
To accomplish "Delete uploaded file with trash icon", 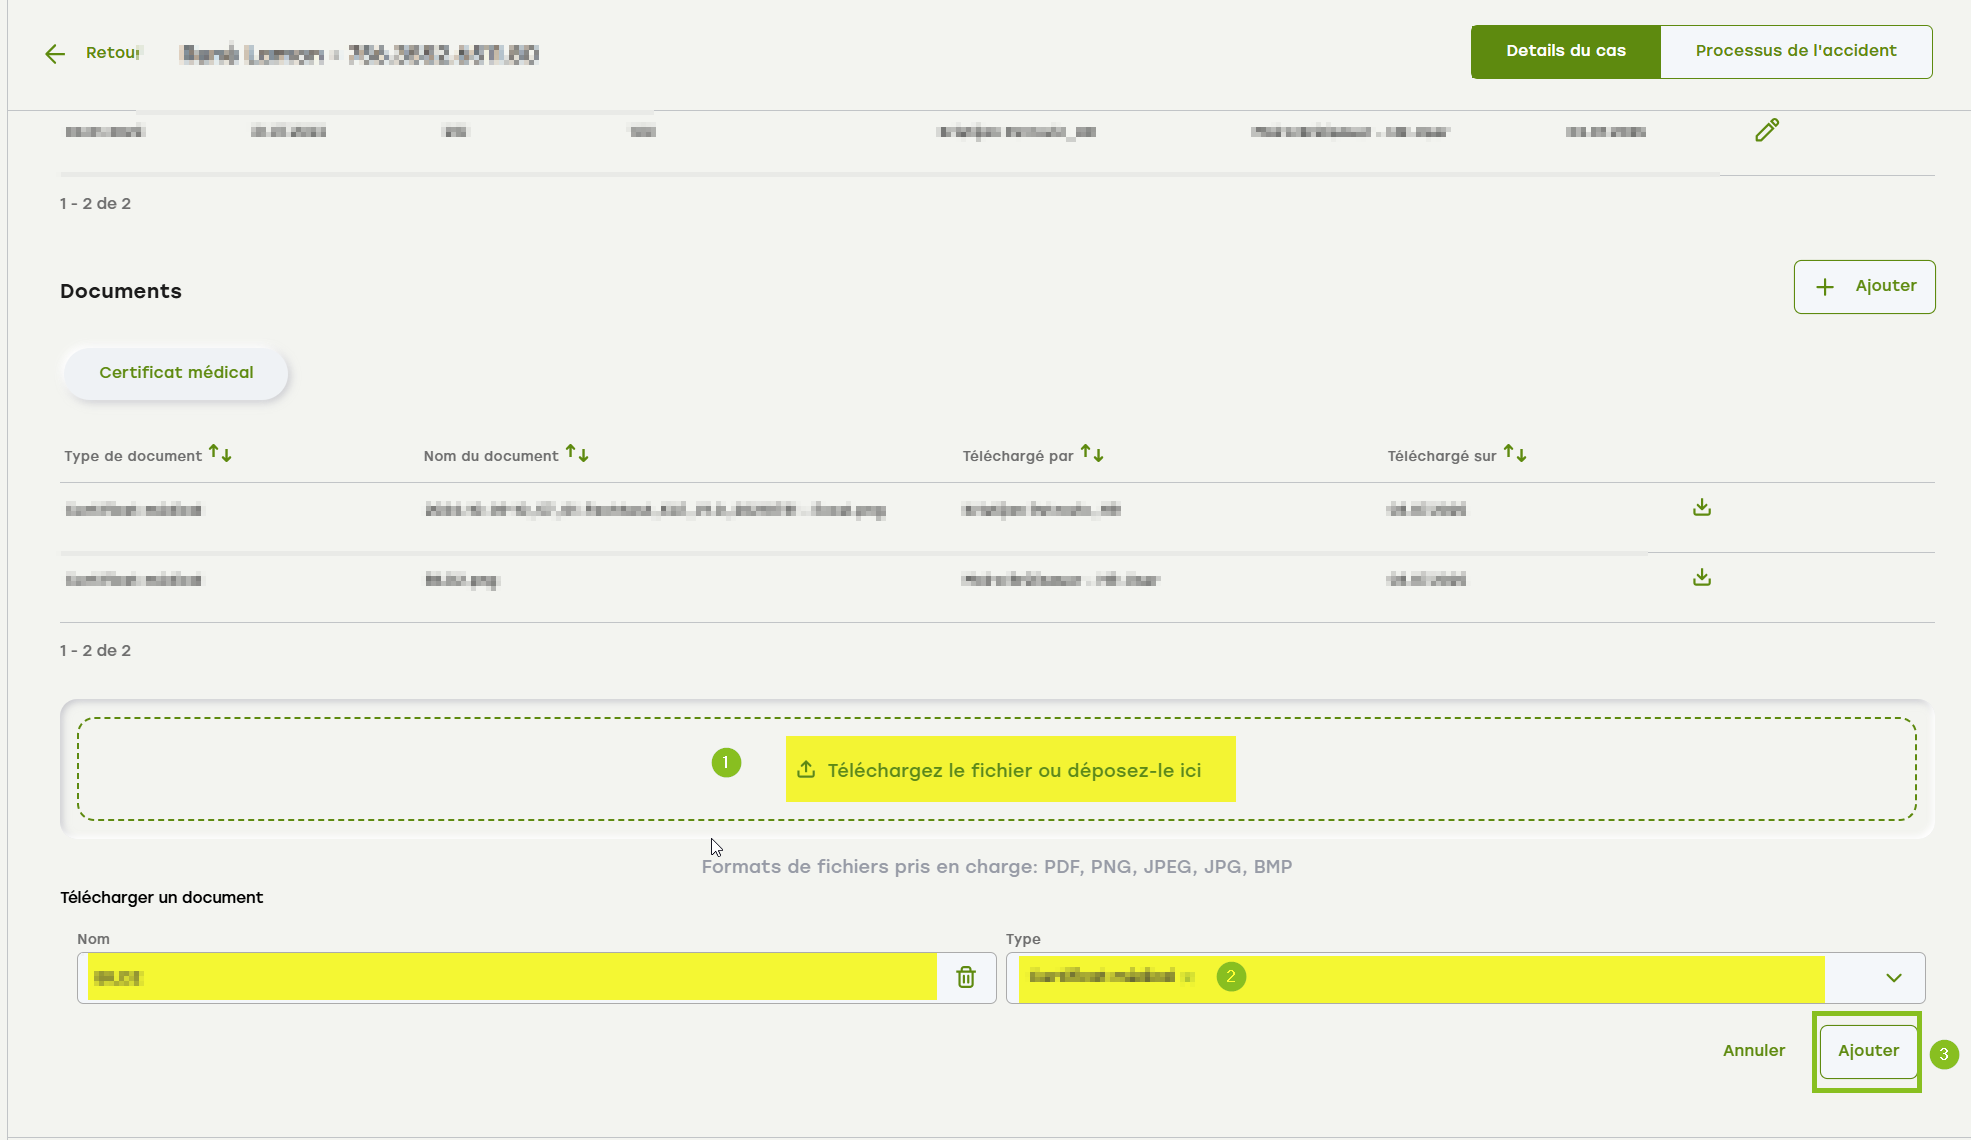I will (x=966, y=977).
